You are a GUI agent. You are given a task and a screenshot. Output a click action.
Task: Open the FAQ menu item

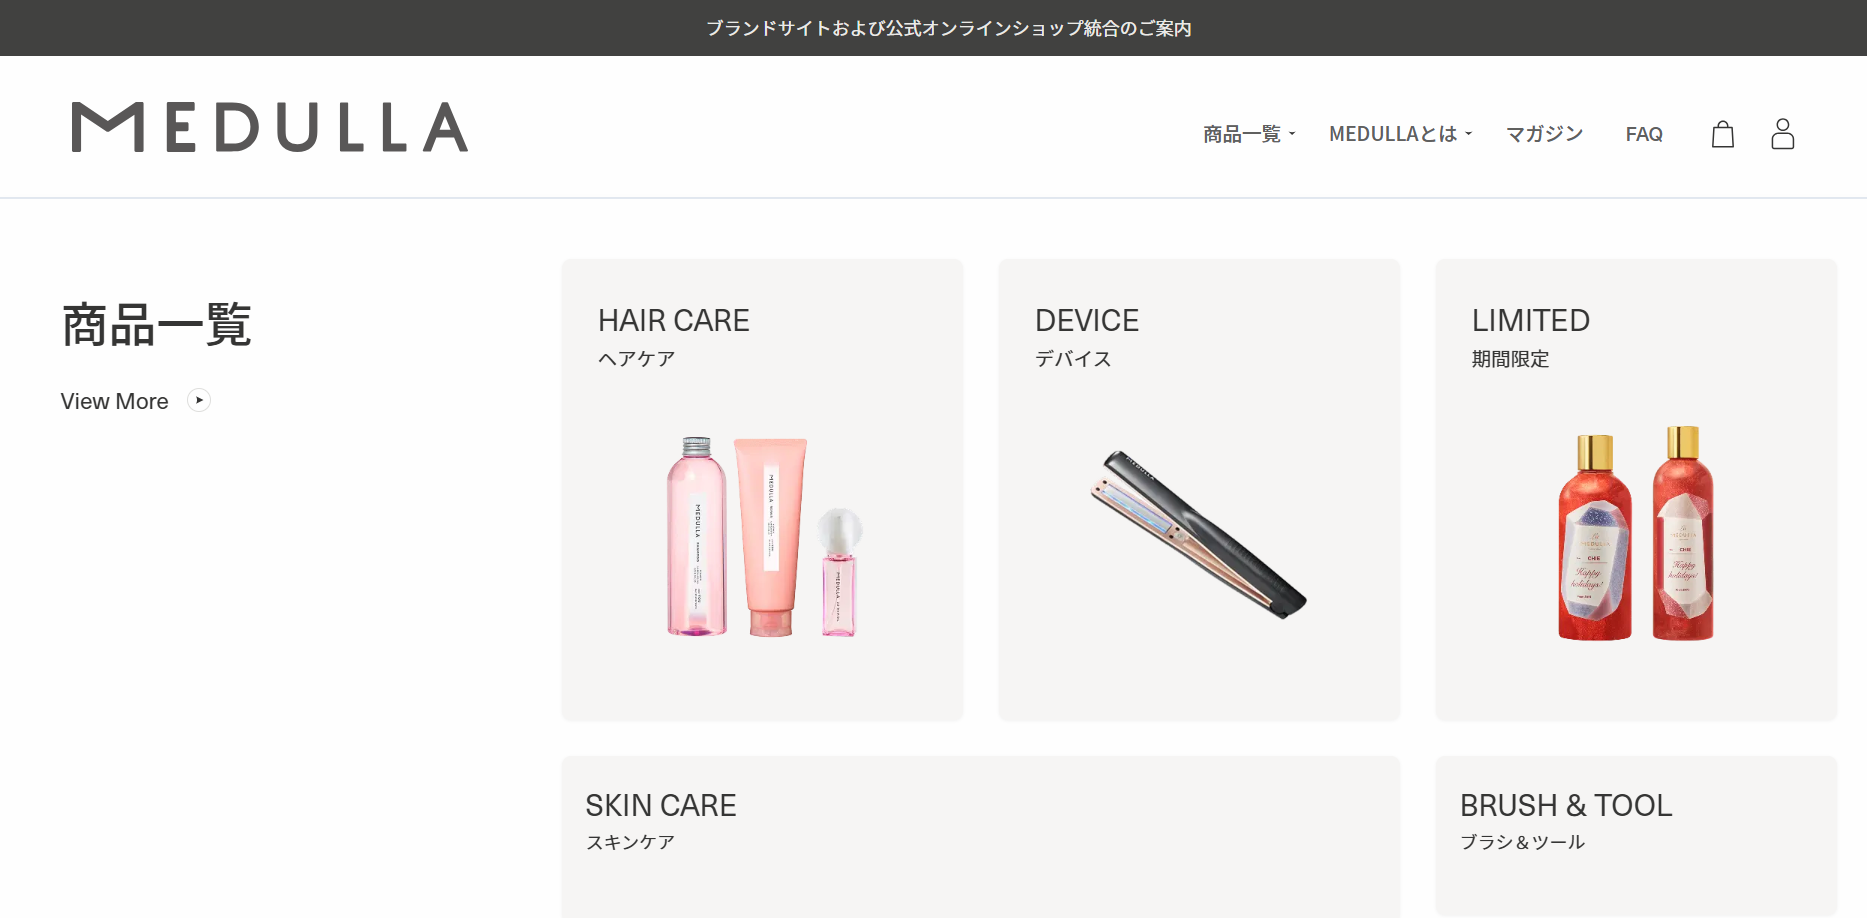coord(1644,134)
